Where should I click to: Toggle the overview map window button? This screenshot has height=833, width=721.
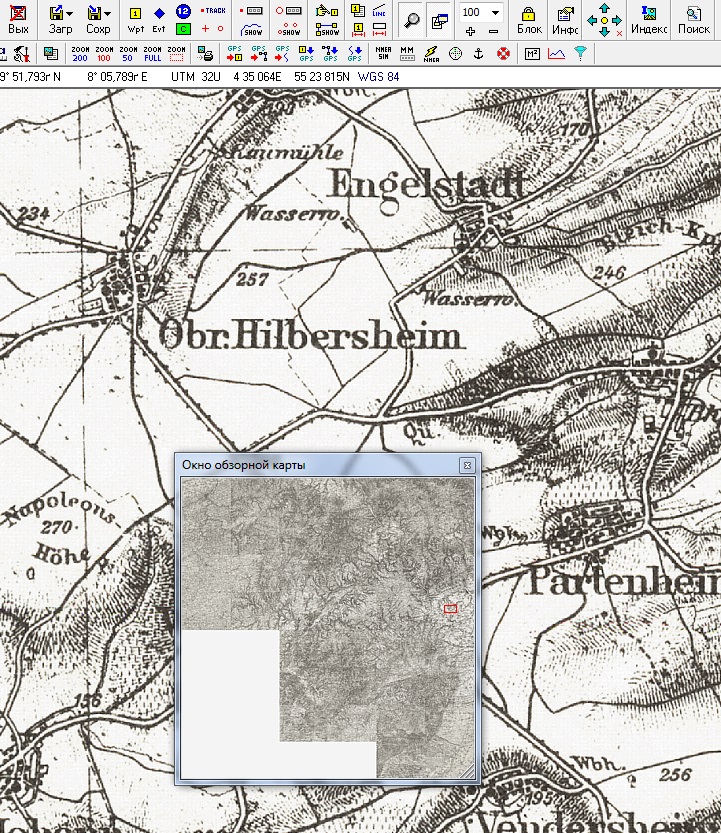(x=438, y=18)
